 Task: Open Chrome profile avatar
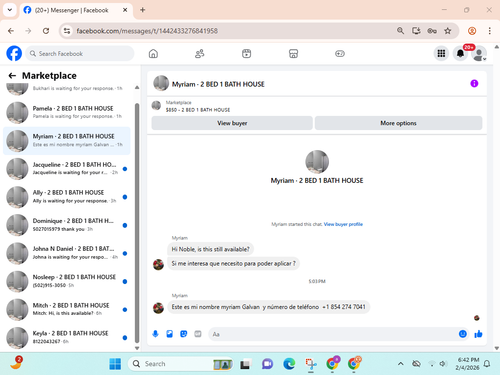pos(472,31)
